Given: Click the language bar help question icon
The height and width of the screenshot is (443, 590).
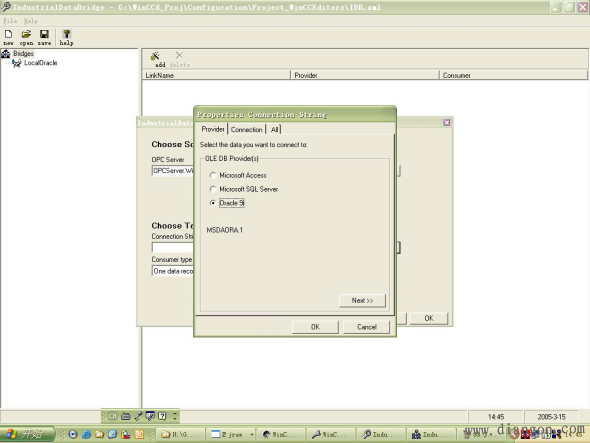Looking at the screenshot, I should 162,416.
